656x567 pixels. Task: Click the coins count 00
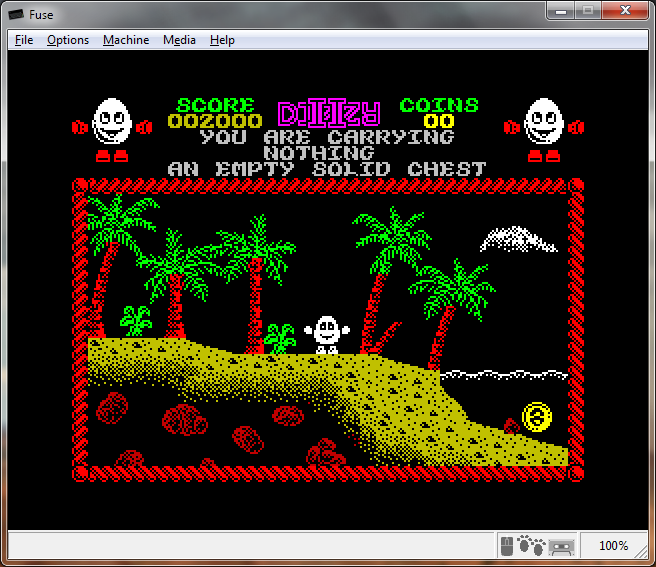click(438, 121)
